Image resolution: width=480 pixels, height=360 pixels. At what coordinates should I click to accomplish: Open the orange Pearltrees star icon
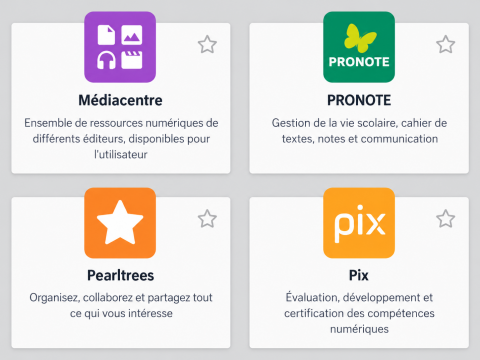pyautogui.click(x=120, y=223)
